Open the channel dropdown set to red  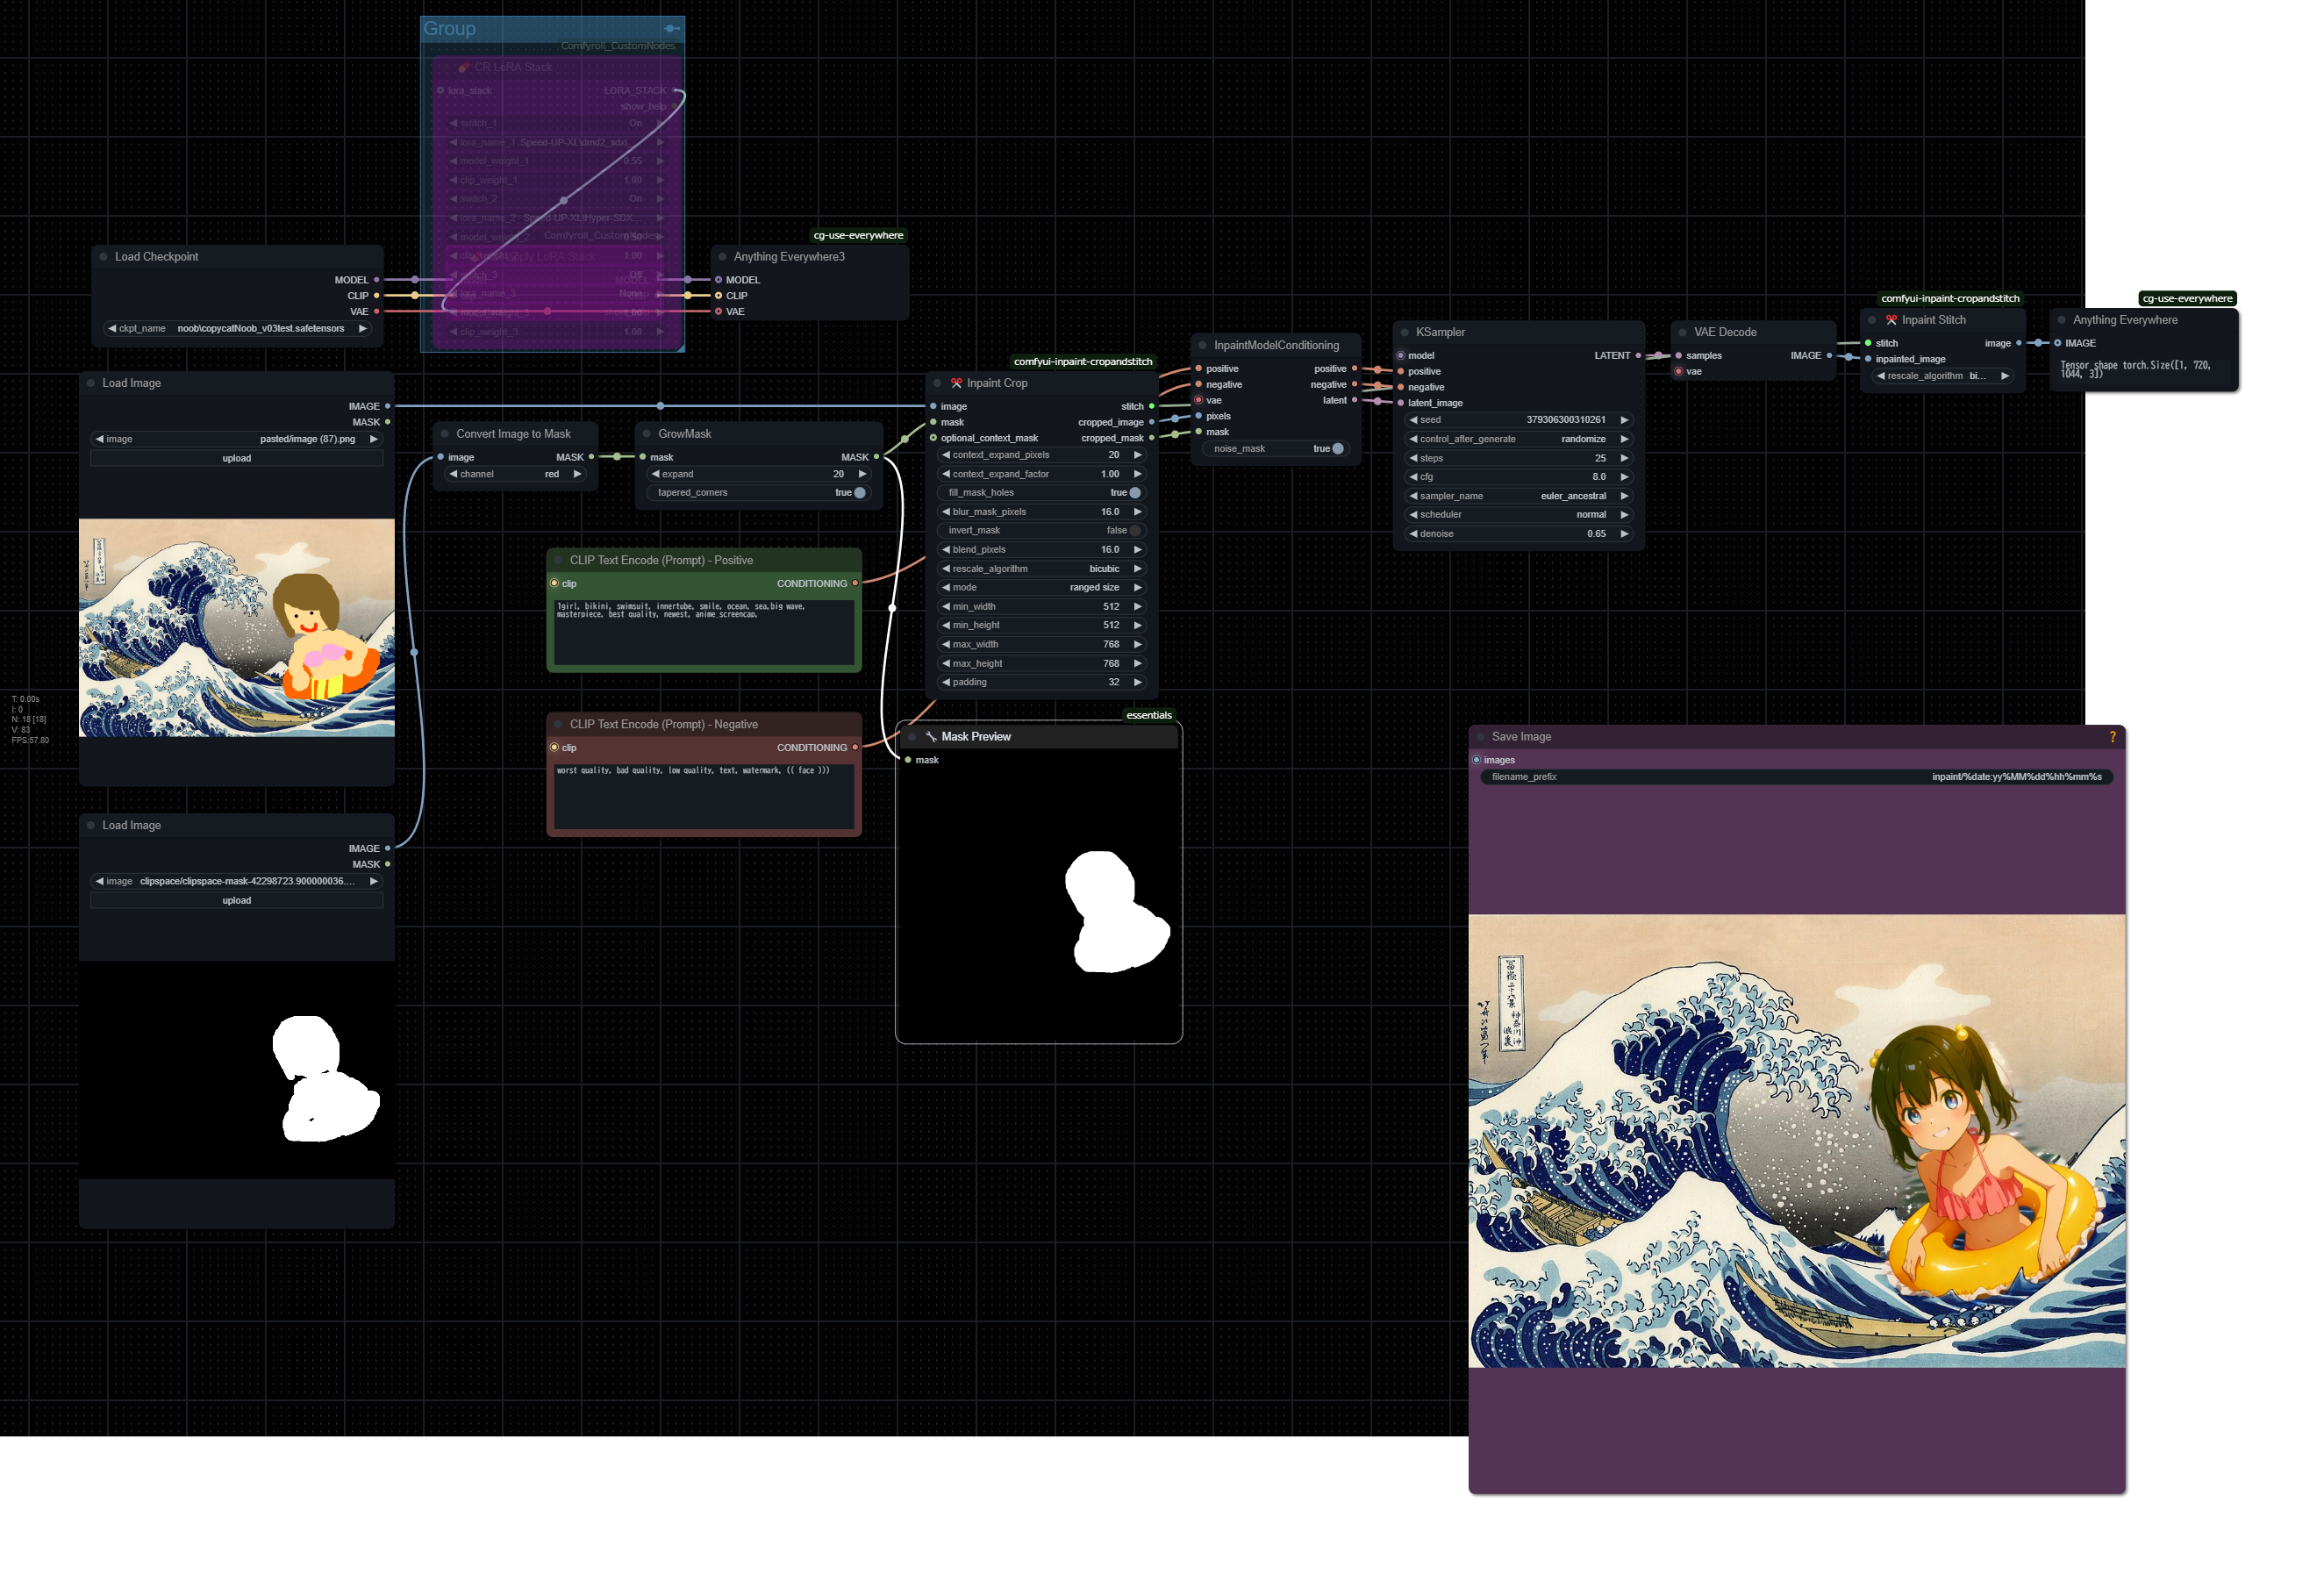coord(516,474)
